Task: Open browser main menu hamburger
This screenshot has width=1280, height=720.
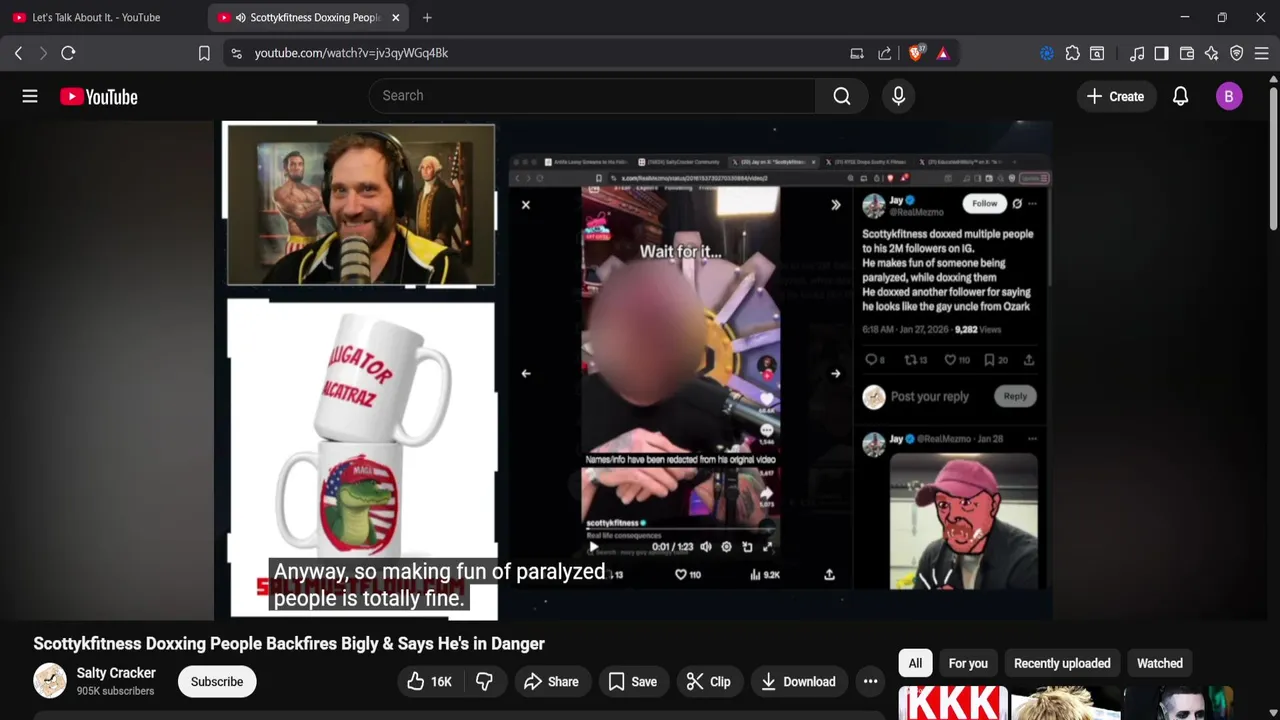Action: (1261, 53)
